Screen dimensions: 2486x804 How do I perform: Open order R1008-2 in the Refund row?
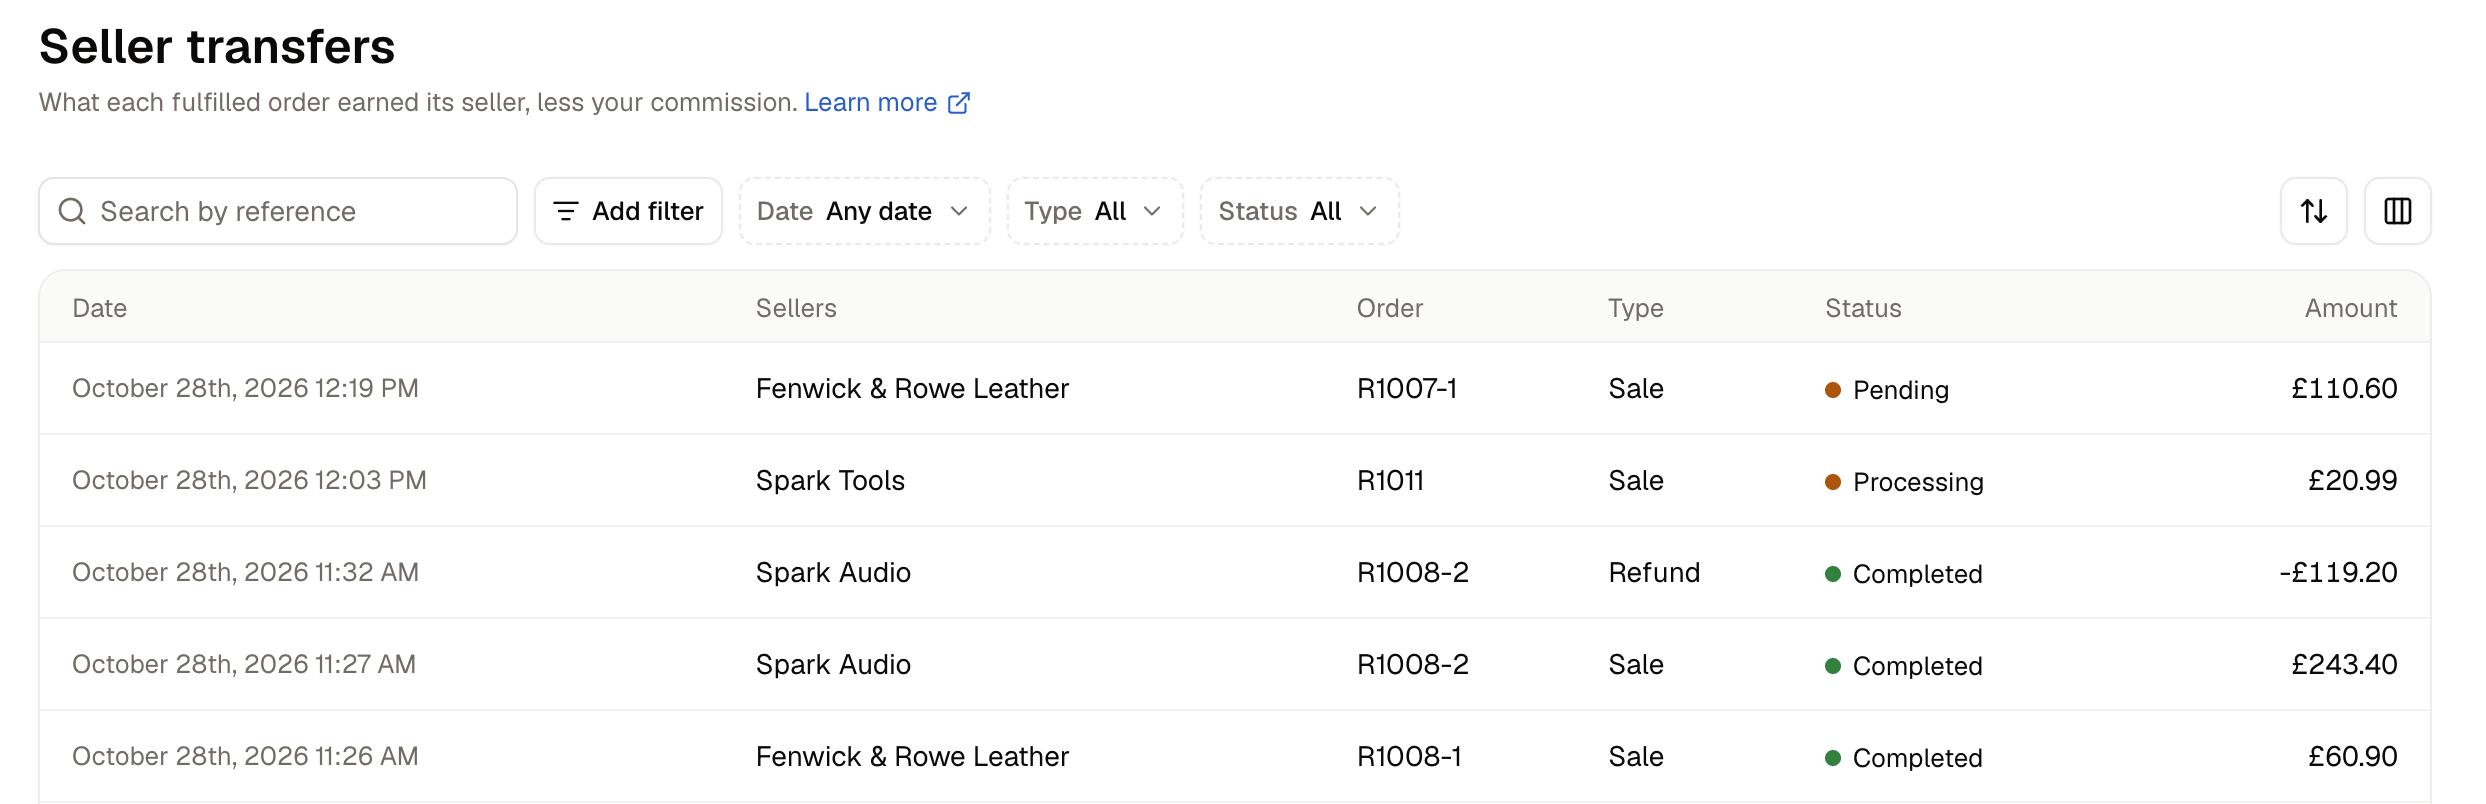point(1413,572)
